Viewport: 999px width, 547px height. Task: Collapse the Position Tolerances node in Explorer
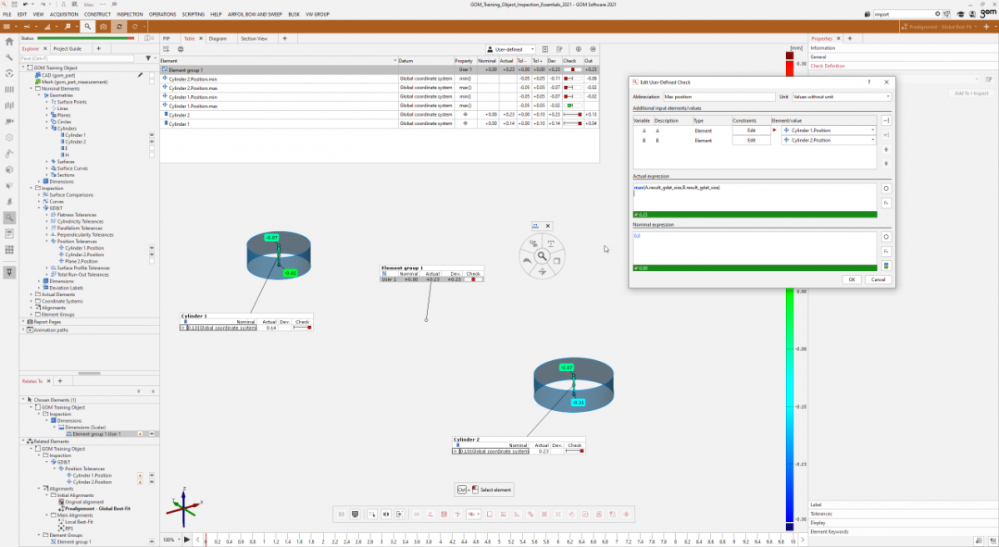(47, 241)
